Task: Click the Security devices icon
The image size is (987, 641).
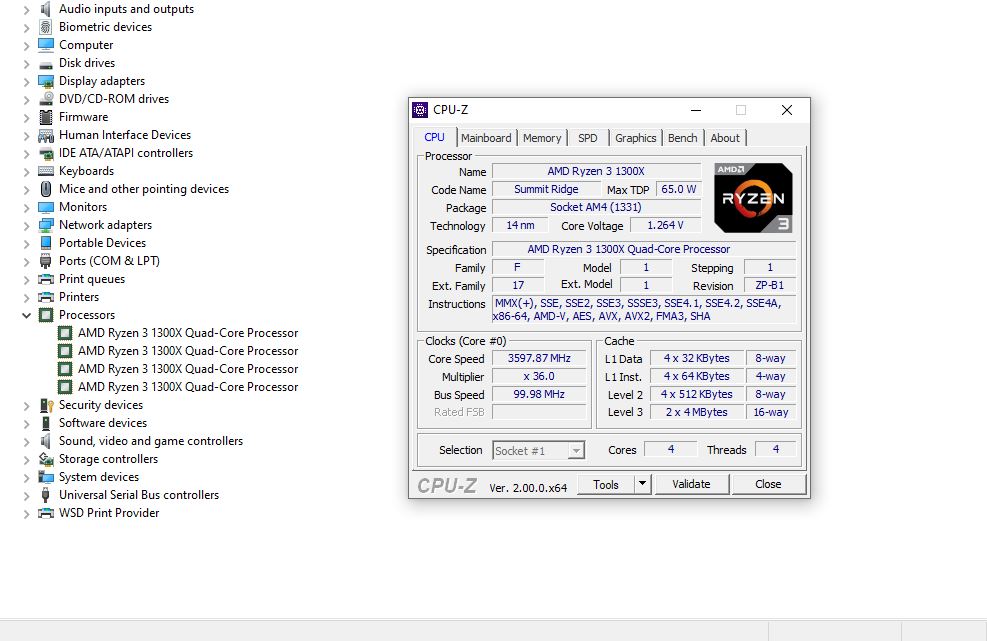Action: [46, 405]
